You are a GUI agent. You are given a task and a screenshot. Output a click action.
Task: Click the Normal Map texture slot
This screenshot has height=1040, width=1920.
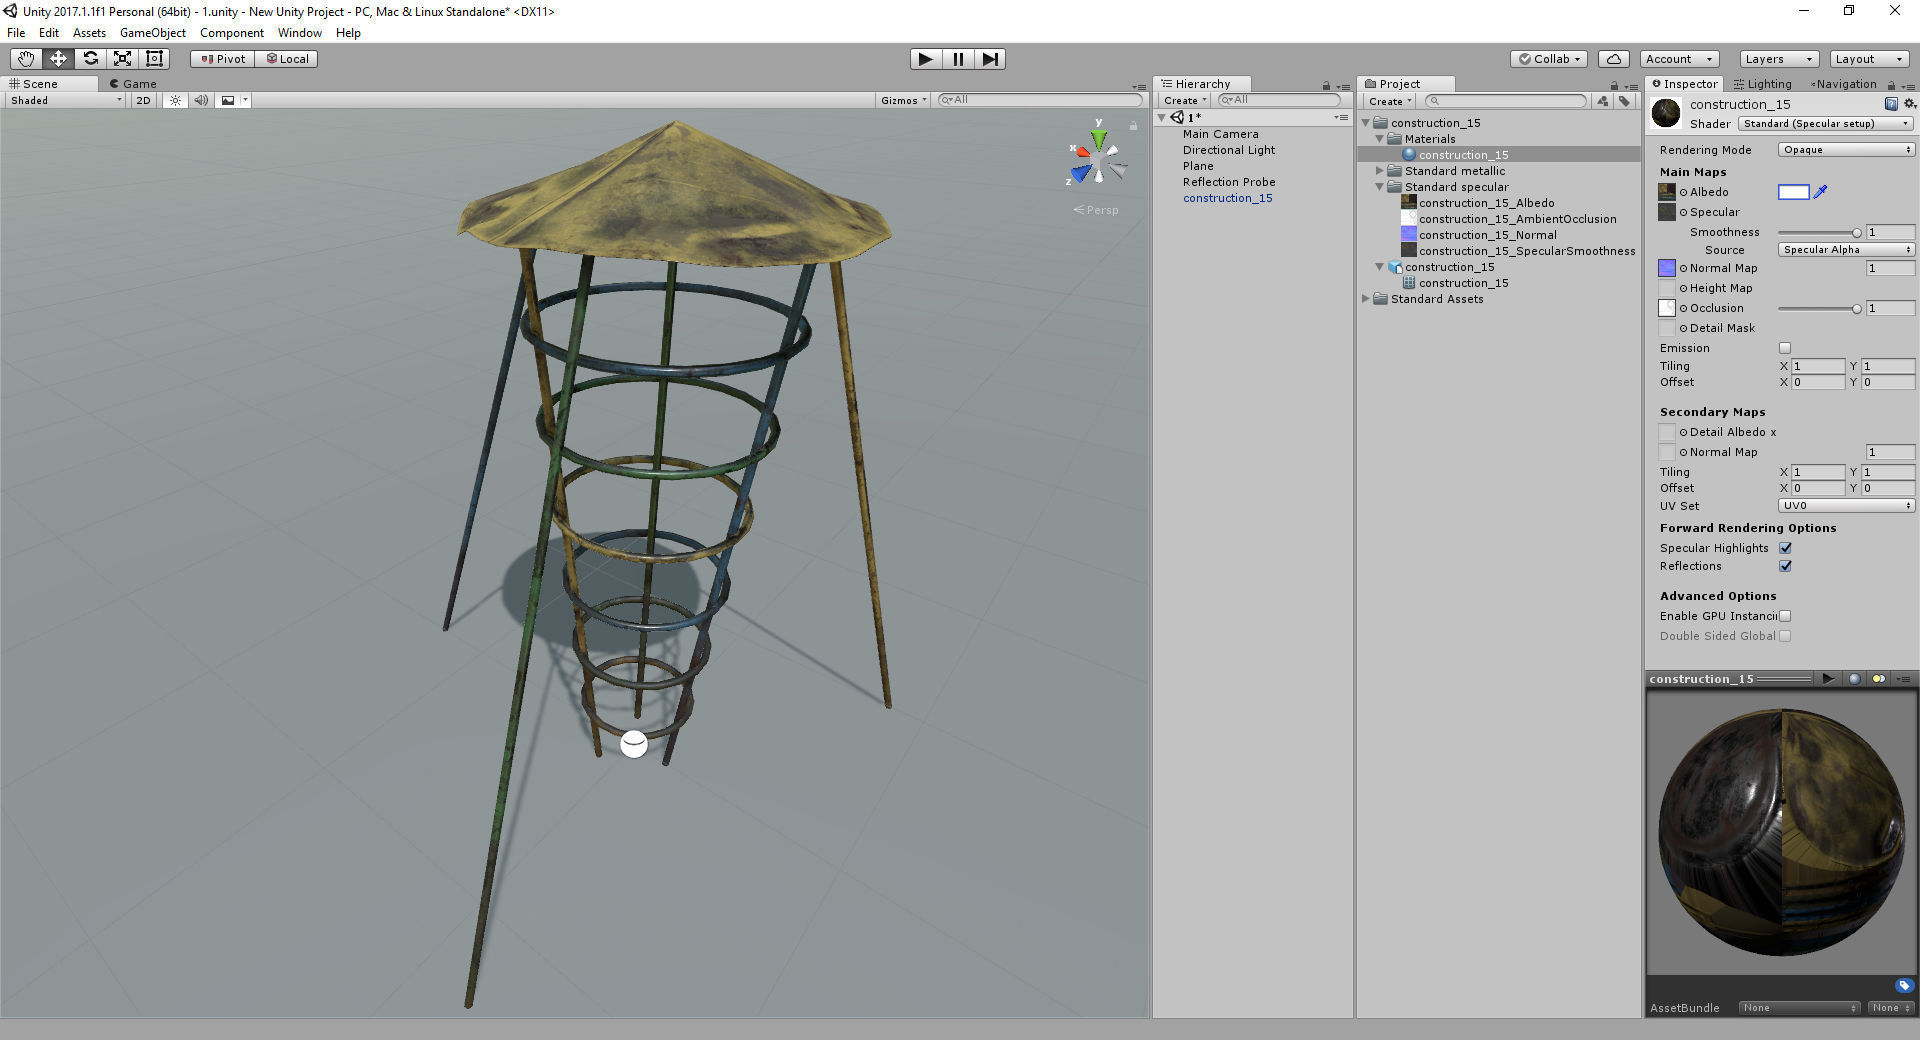[1667, 268]
